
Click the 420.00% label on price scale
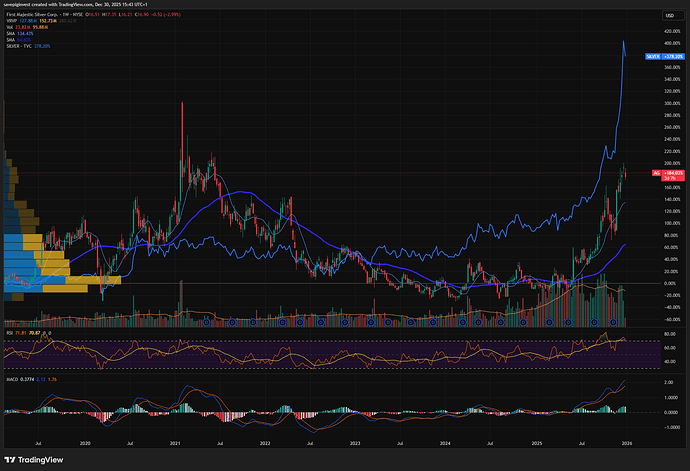tap(662, 31)
